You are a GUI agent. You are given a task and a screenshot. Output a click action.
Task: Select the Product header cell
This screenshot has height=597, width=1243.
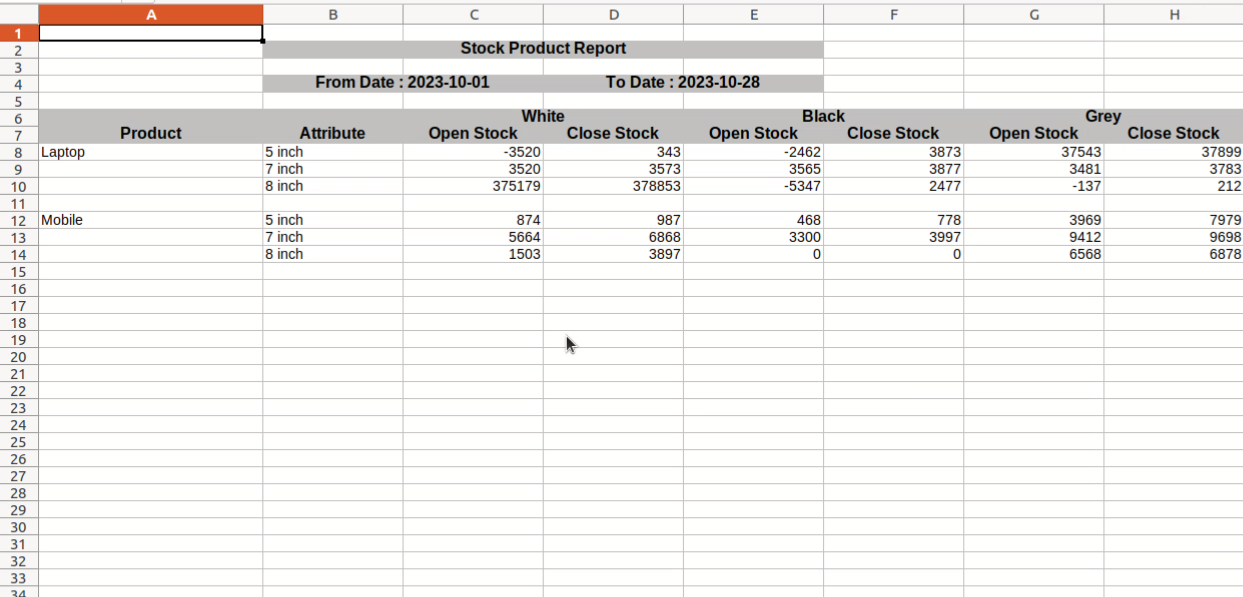150,134
